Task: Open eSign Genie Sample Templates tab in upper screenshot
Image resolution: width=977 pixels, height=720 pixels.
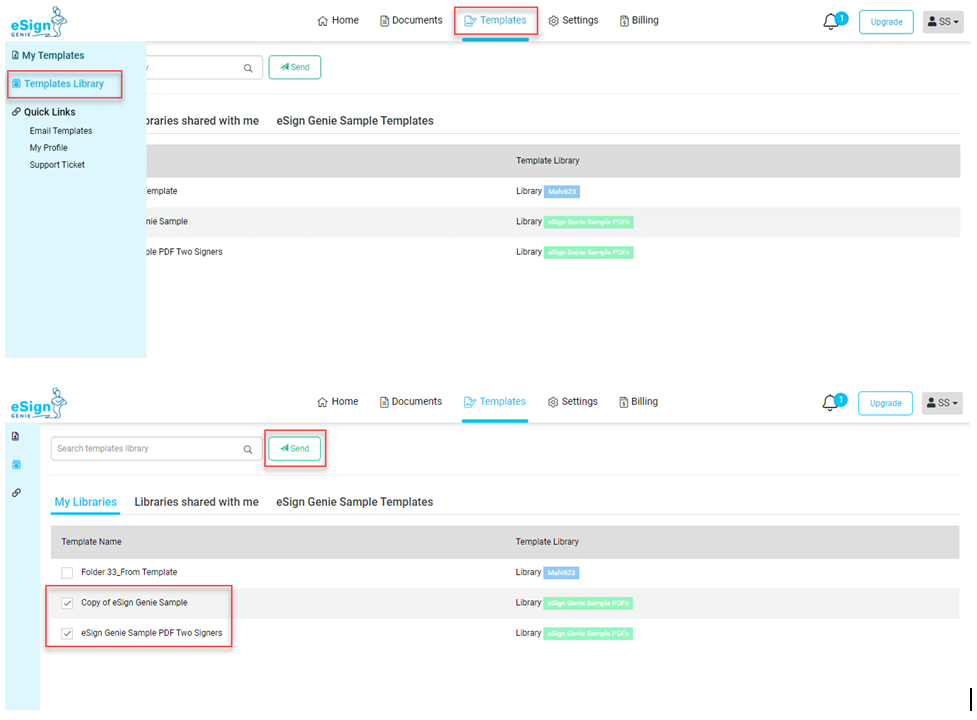Action: point(355,121)
